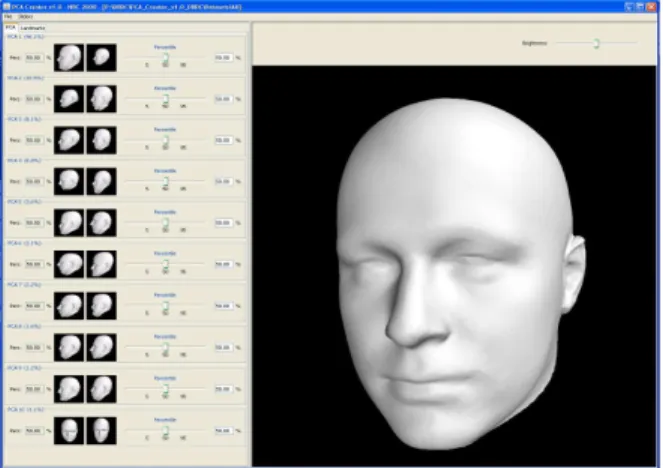Click PCA 2 right percent value box
663x468 pixels.
(x=223, y=99)
